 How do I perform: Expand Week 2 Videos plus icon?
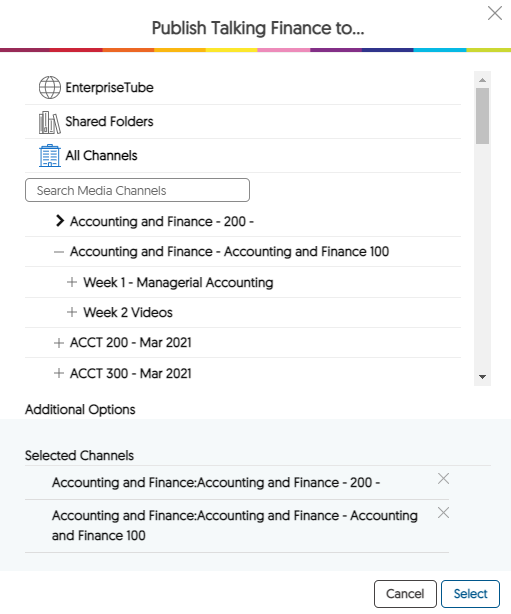tap(72, 312)
